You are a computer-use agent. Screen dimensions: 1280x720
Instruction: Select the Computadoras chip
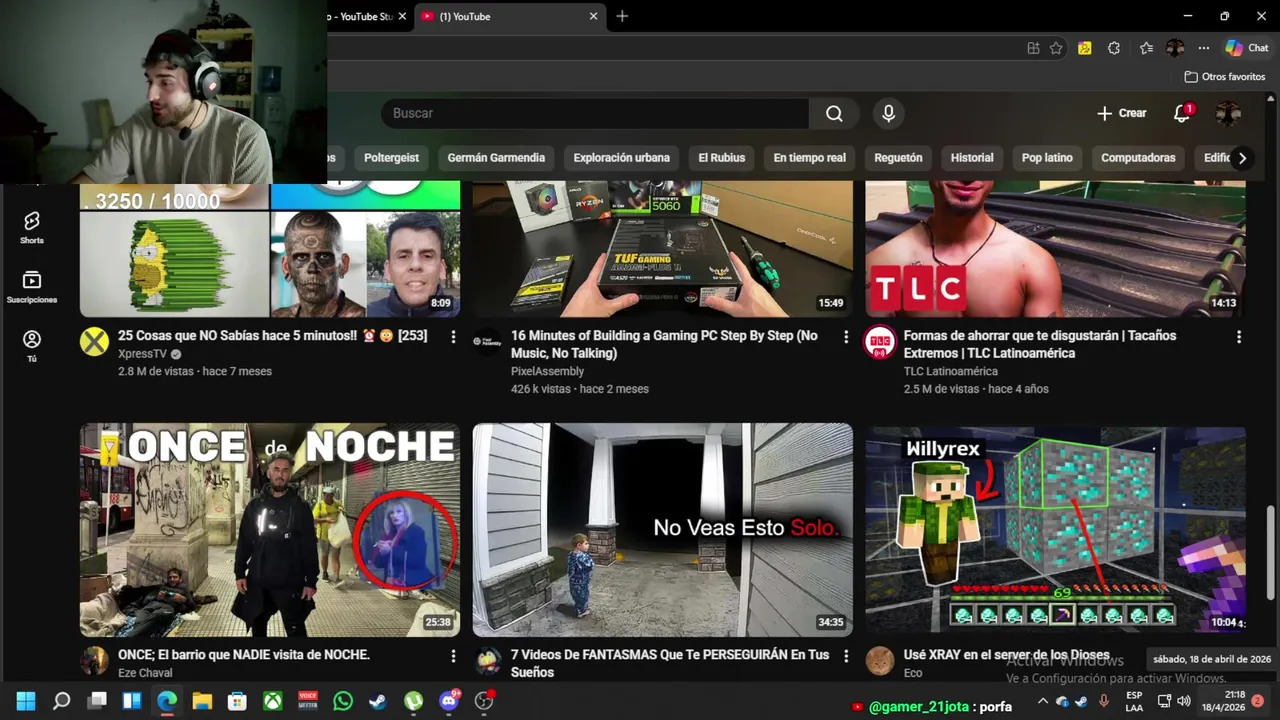[1138, 158]
